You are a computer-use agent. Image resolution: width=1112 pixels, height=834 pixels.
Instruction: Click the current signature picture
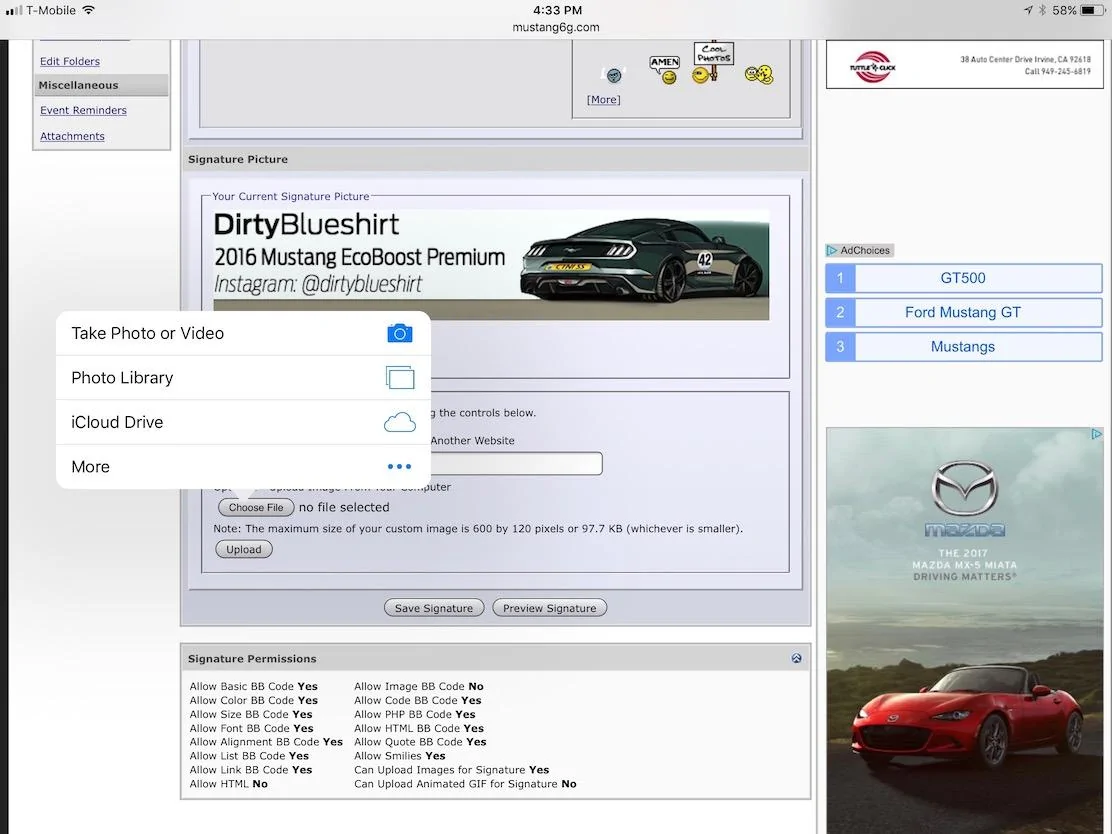click(x=491, y=264)
